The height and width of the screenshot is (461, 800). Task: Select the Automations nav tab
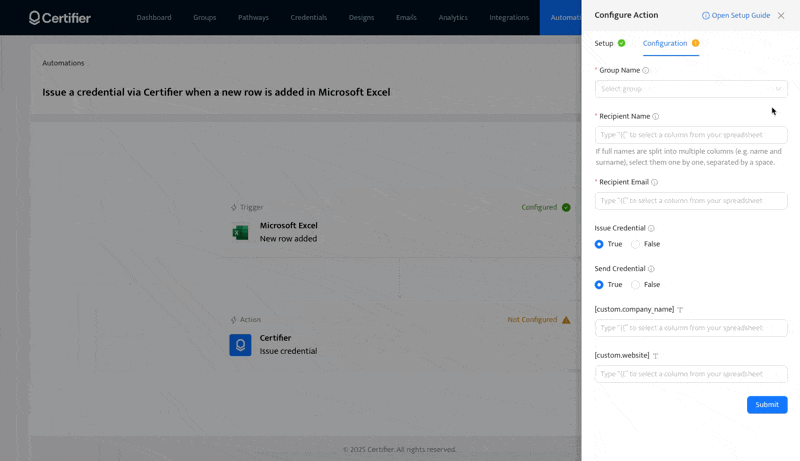[561, 17]
